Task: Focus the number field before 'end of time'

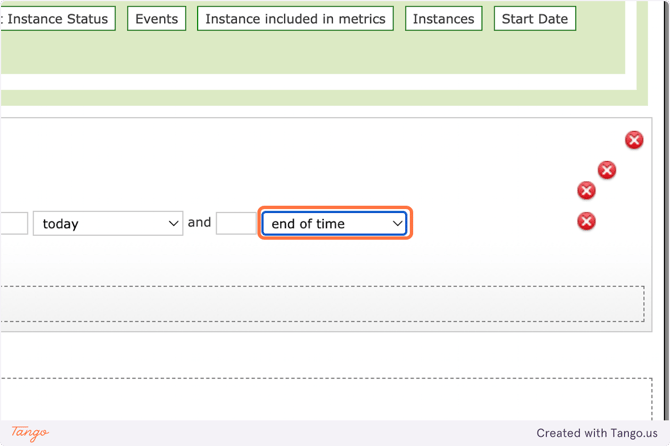Action: coord(236,223)
